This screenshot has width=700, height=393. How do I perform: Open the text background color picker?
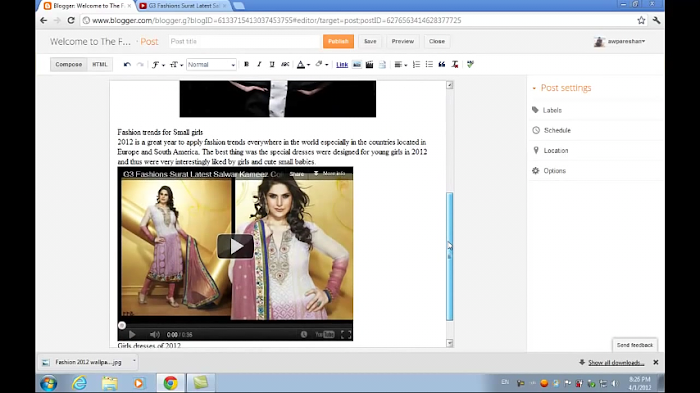(321, 64)
